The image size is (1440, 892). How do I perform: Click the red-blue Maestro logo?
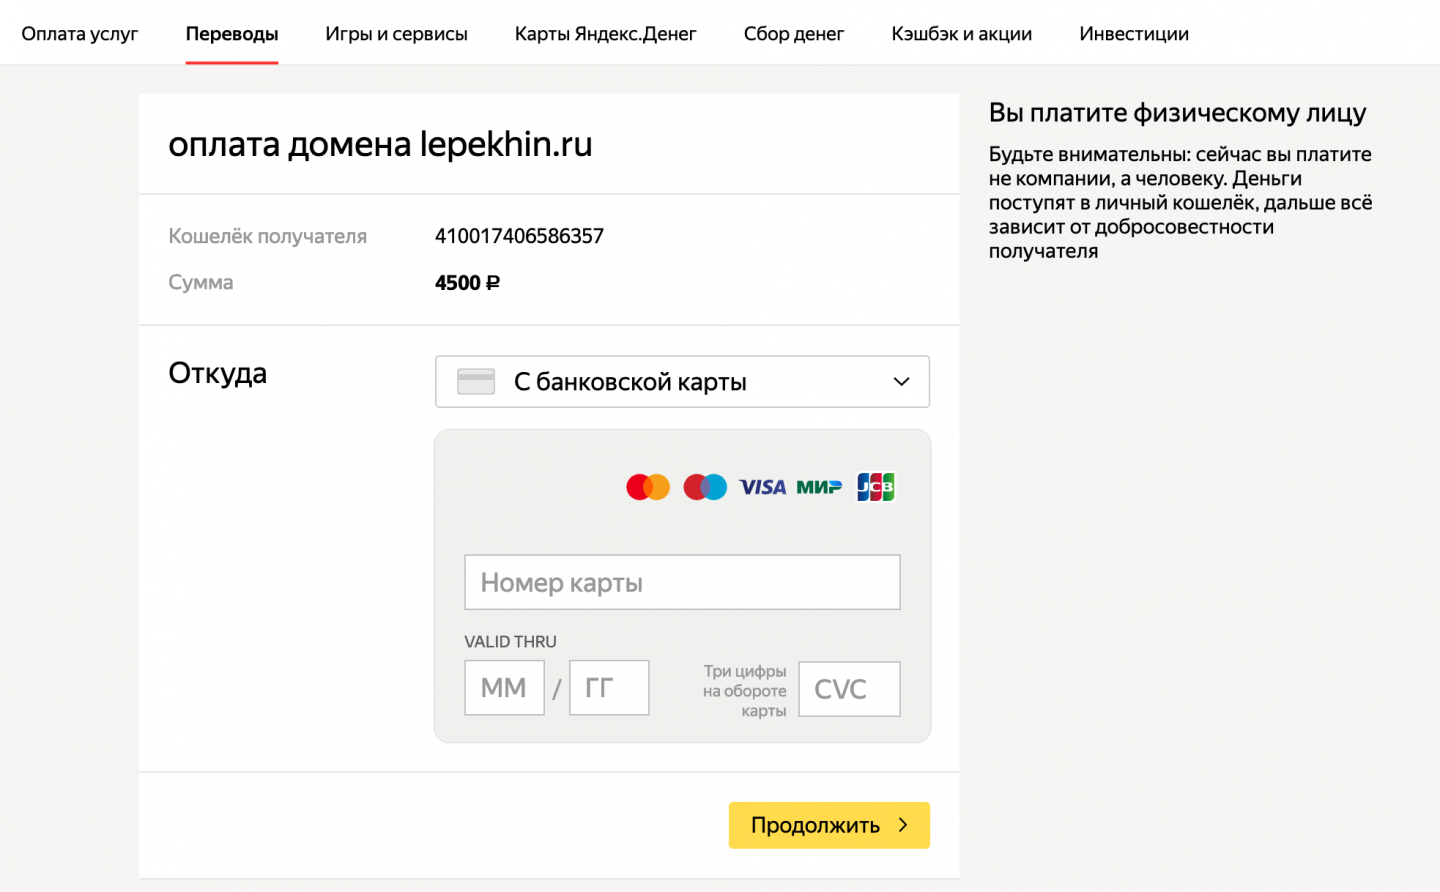(705, 487)
